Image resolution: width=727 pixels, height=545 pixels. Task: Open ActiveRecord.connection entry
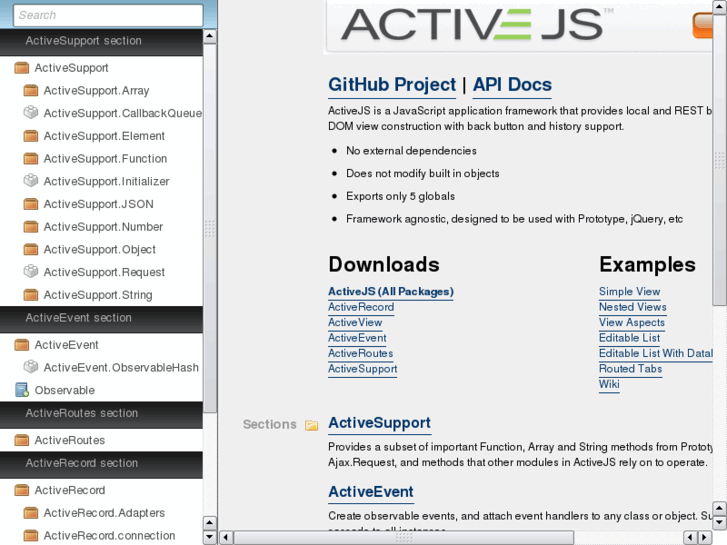point(109,536)
